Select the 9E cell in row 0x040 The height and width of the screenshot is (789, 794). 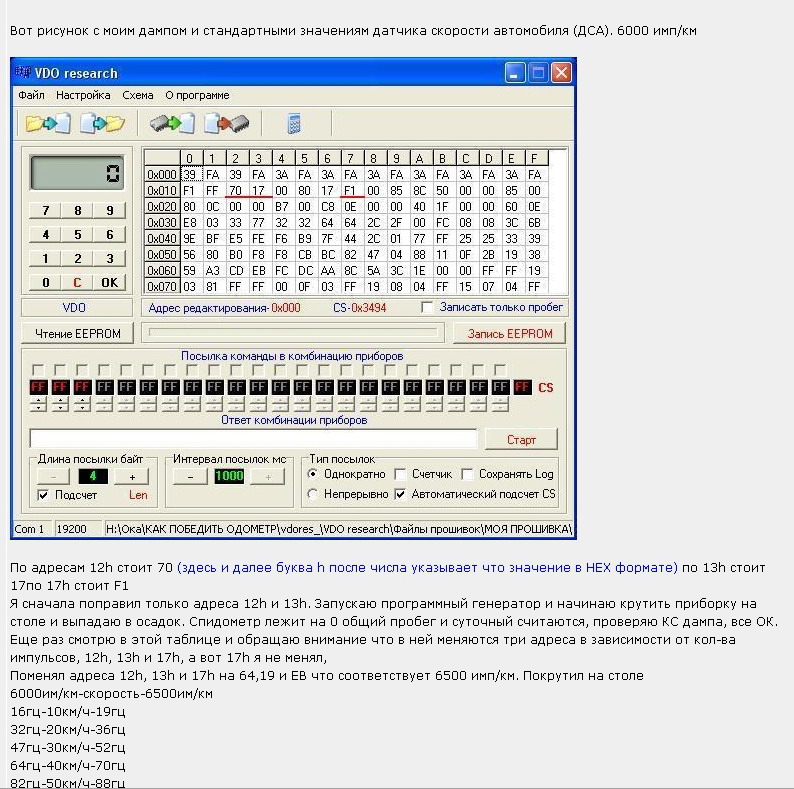click(x=189, y=239)
